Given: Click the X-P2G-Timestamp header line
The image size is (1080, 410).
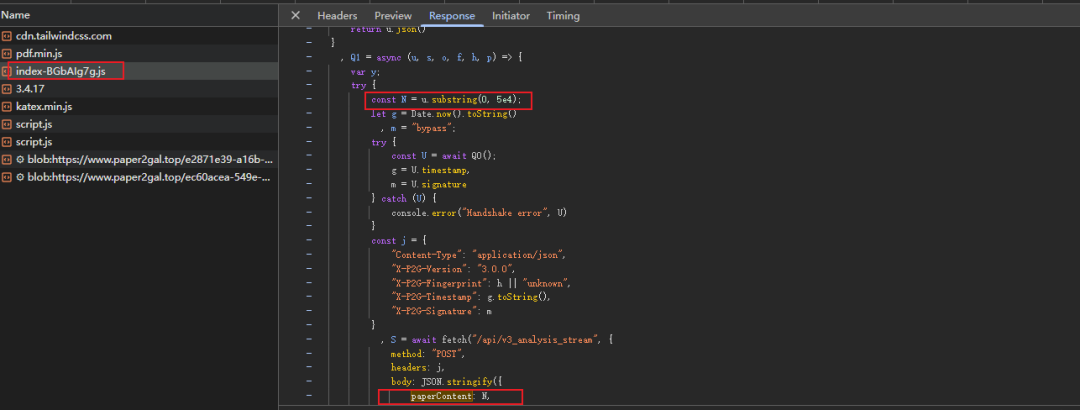Looking at the screenshot, I should click(471, 298).
